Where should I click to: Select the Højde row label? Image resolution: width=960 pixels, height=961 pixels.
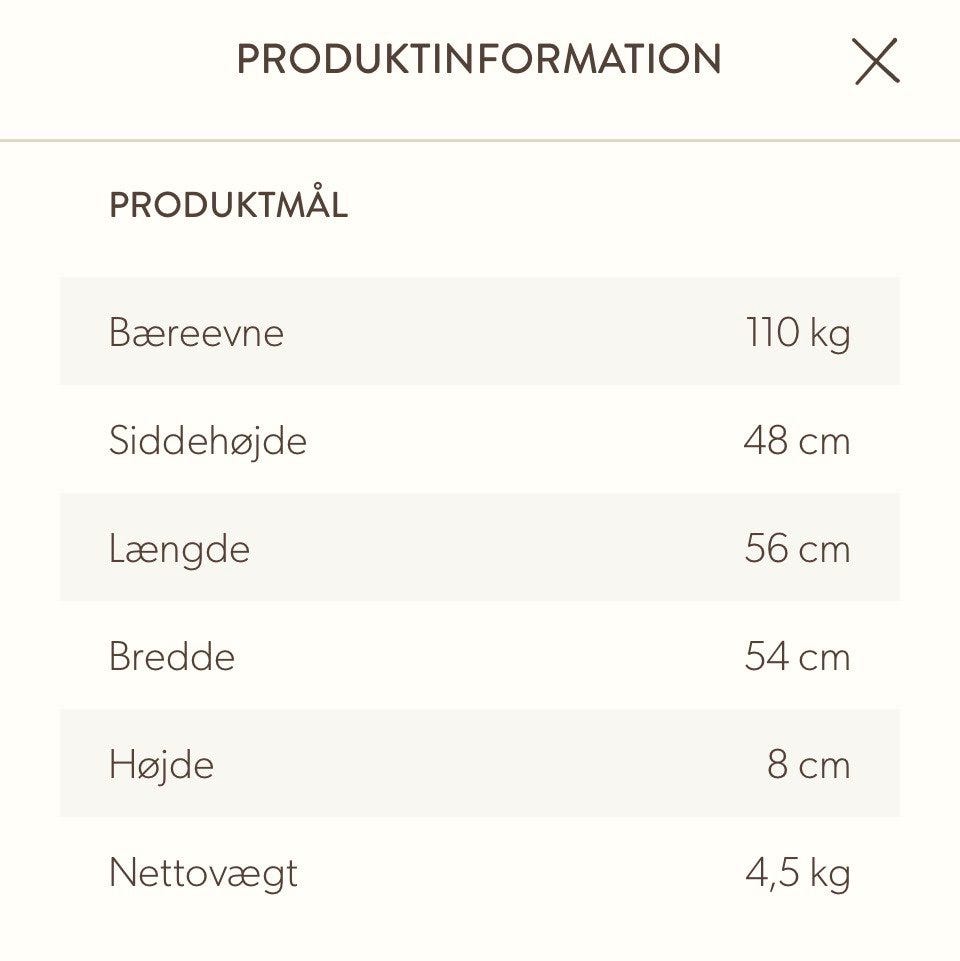click(161, 765)
